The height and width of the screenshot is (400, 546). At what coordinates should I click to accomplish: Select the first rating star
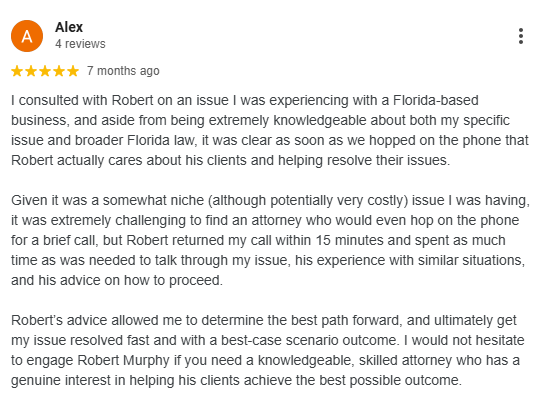(17, 71)
